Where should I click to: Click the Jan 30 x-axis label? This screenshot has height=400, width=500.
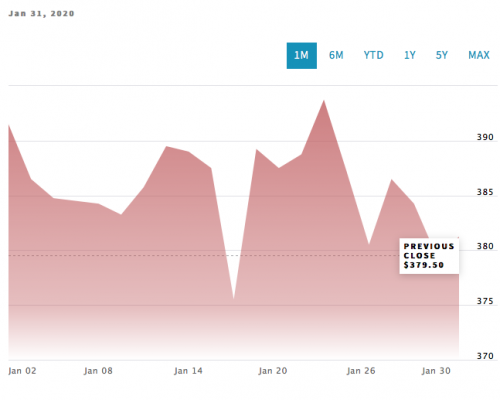click(x=436, y=371)
